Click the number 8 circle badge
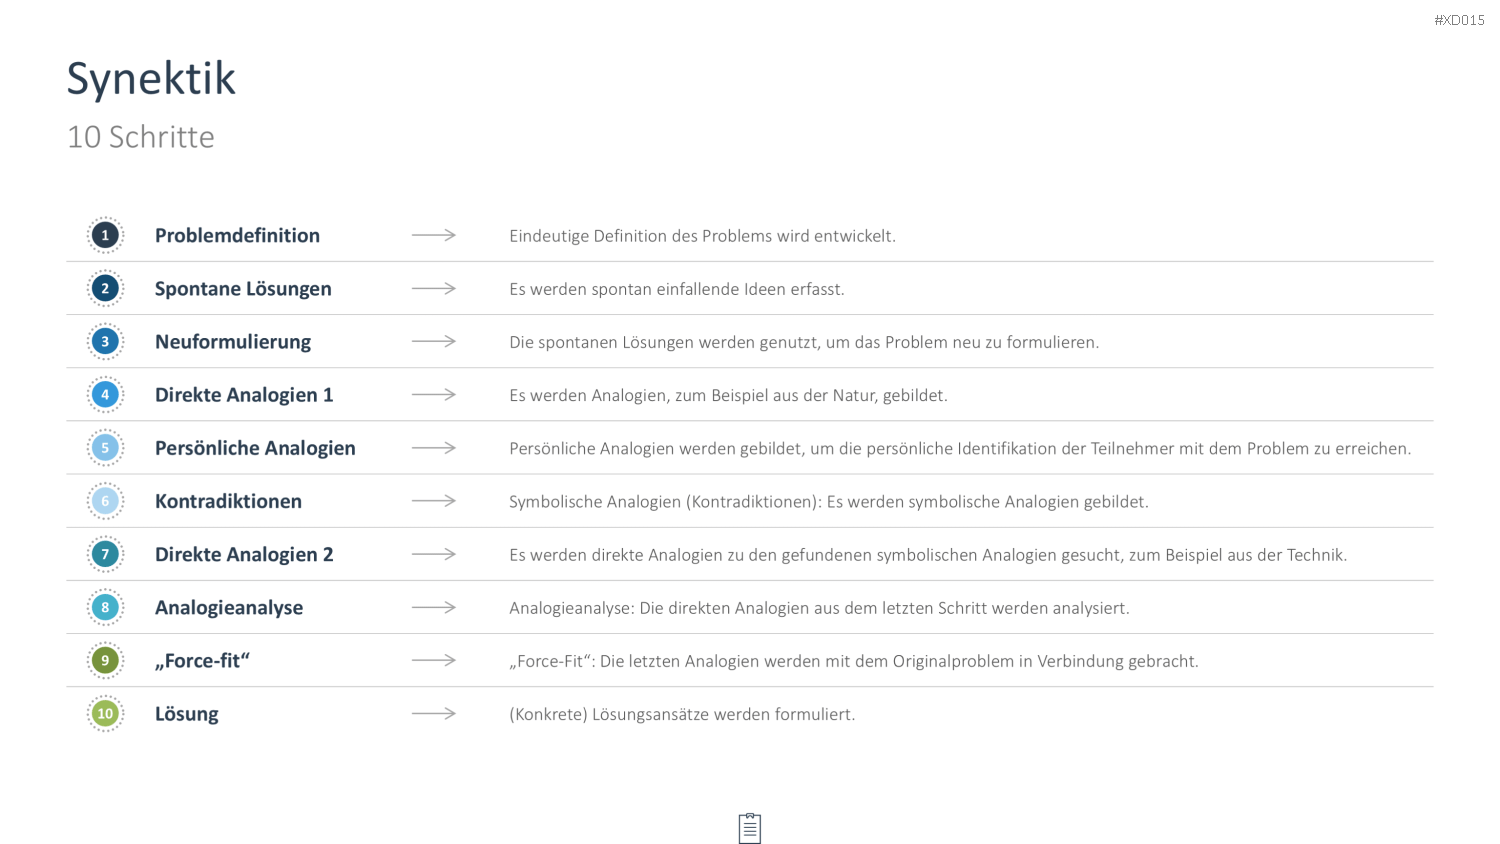Image resolution: width=1500 pixels, height=844 pixels. click(105, 607)
